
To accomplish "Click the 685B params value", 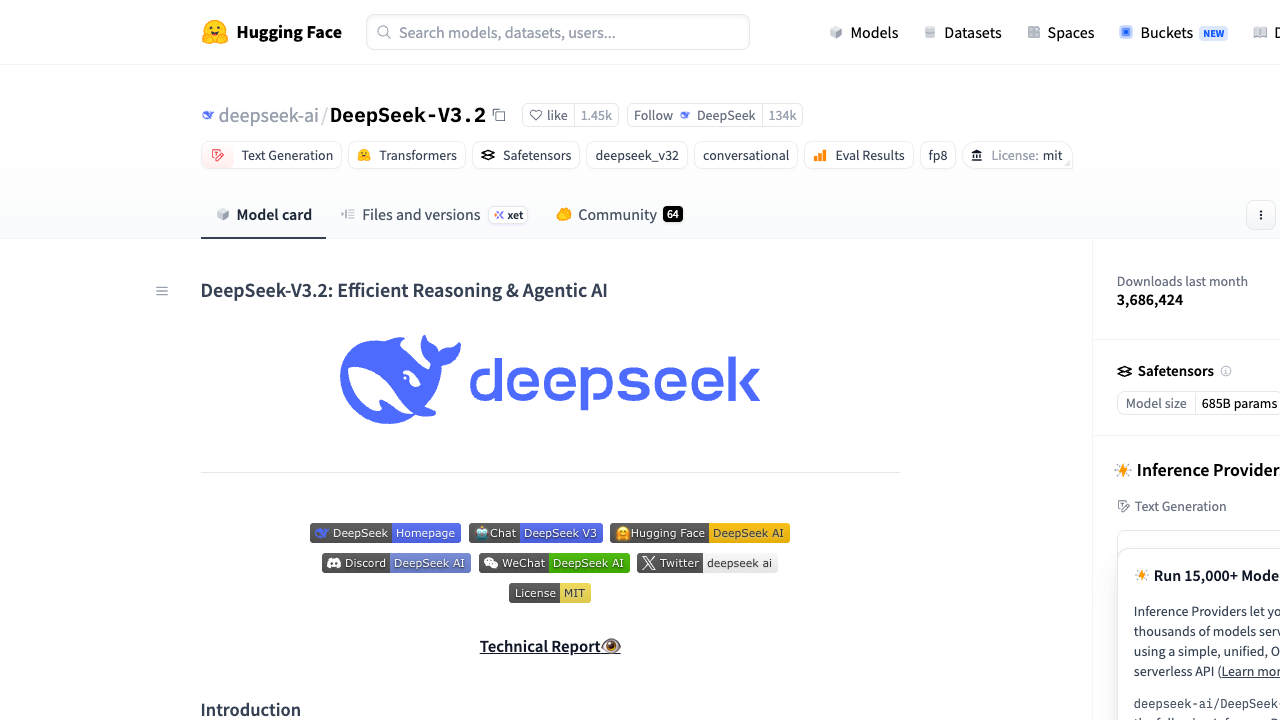I will point(1238,403).
